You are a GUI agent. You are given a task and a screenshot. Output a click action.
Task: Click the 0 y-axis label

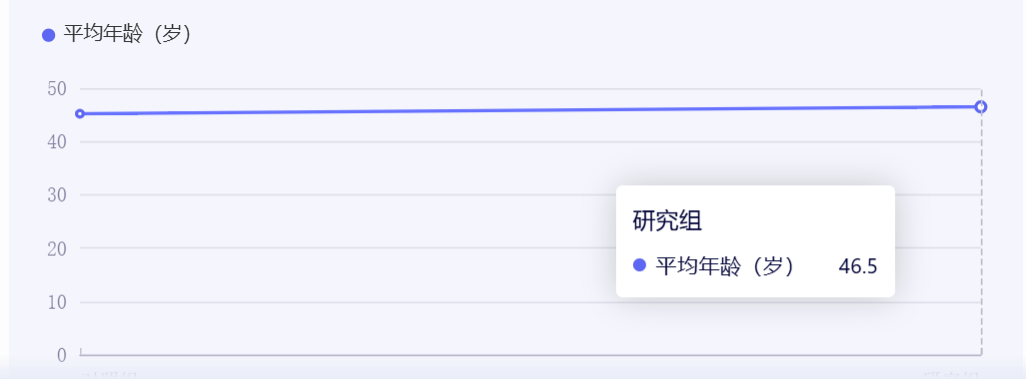[x=62, y=355]
